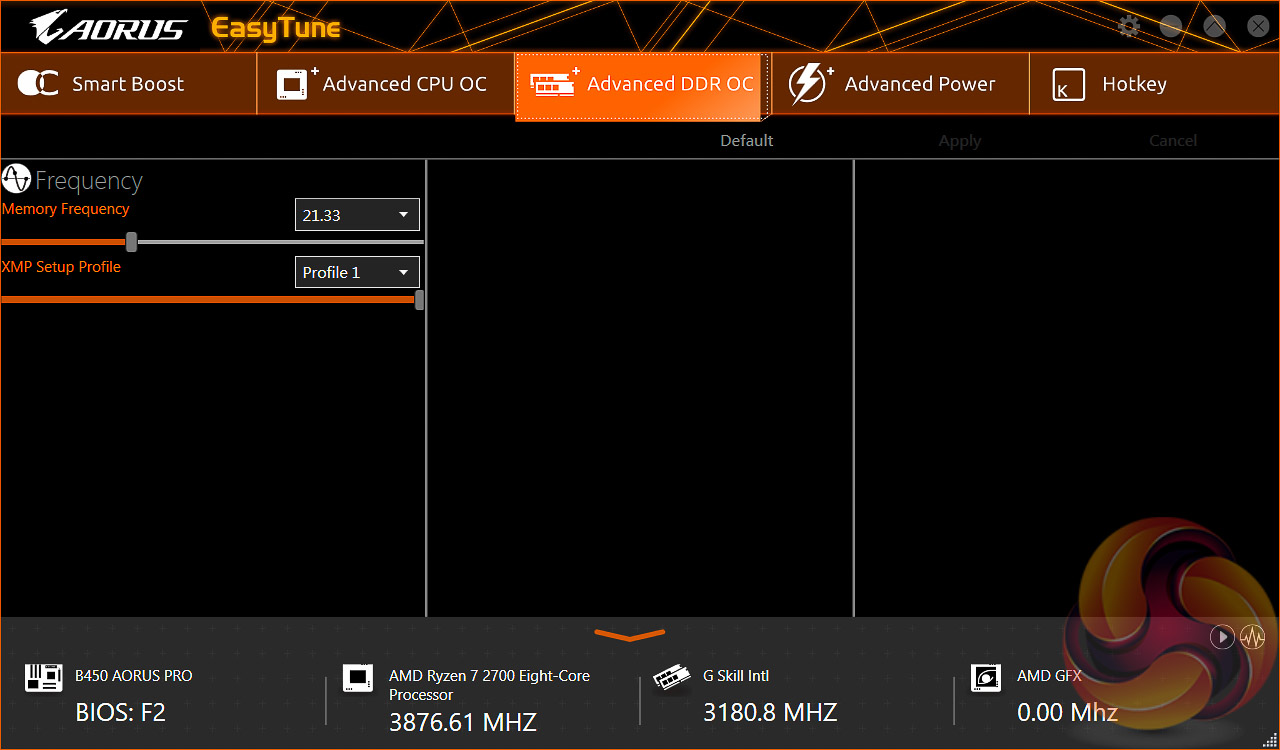This screenshot has width=1280, height=750.
Task: Click the 3876.61 MHZ CPU frequency
Action: pyautogui.click(x=463, y=722)
